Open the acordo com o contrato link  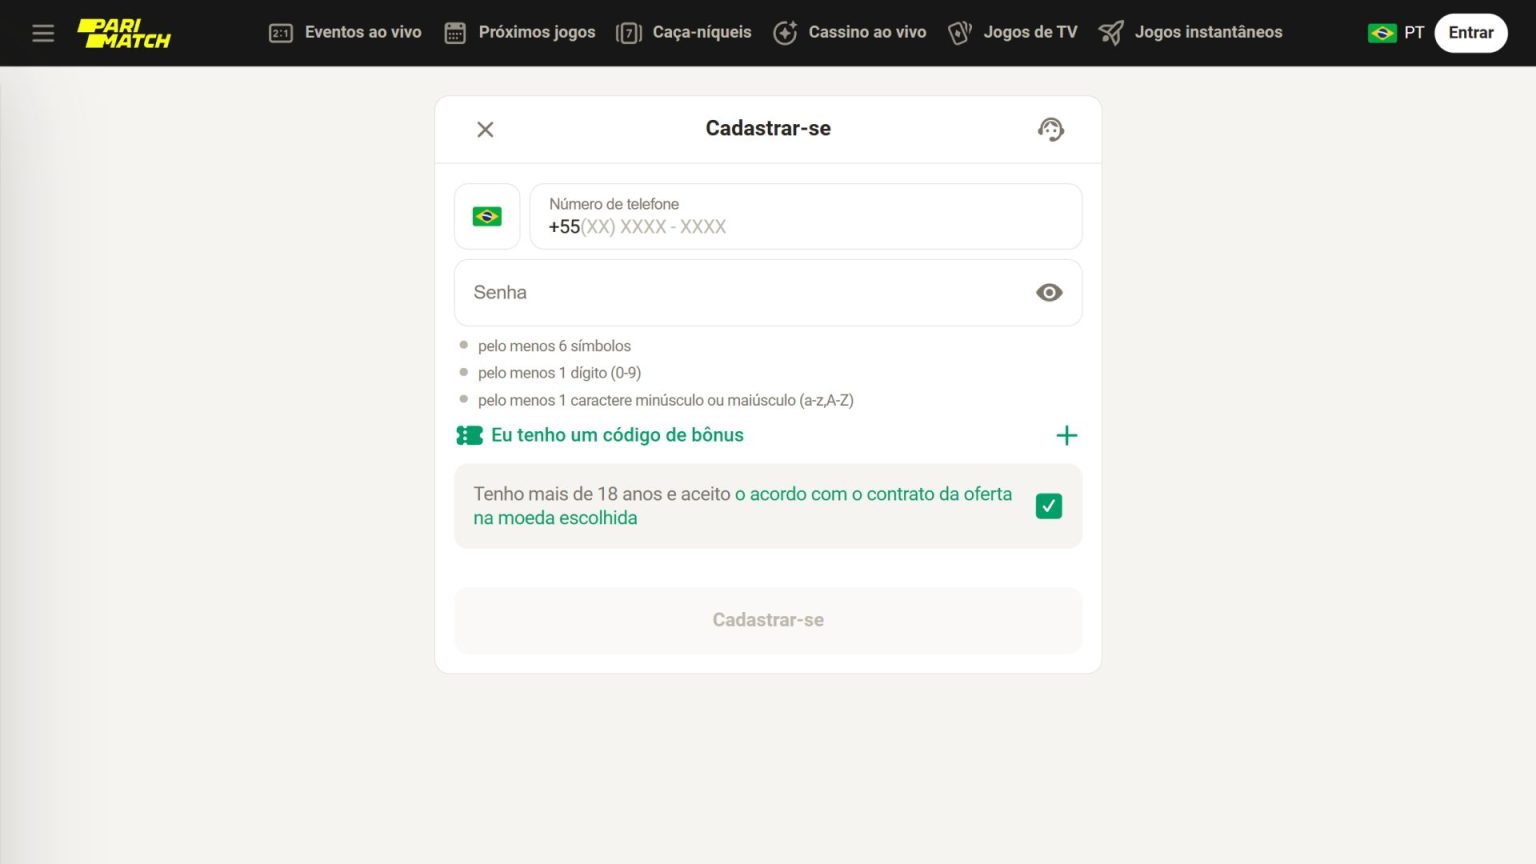point(743,506)
